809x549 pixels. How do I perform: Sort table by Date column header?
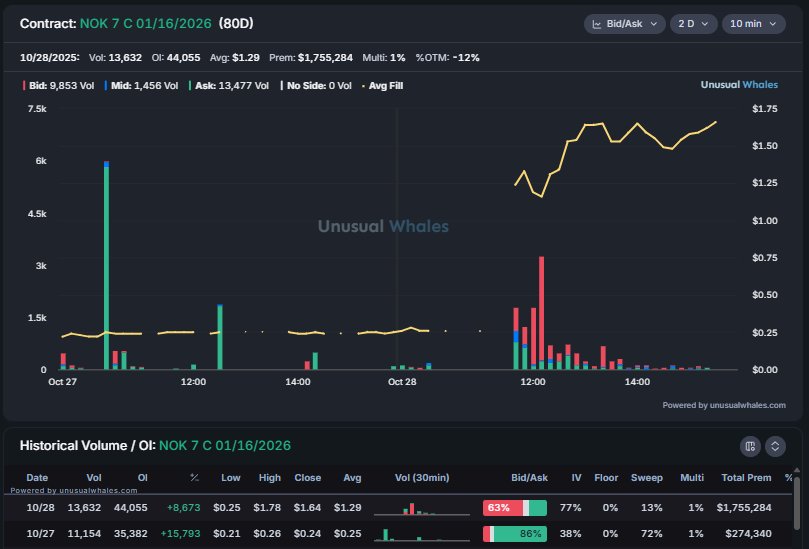(x=37, y=478)
